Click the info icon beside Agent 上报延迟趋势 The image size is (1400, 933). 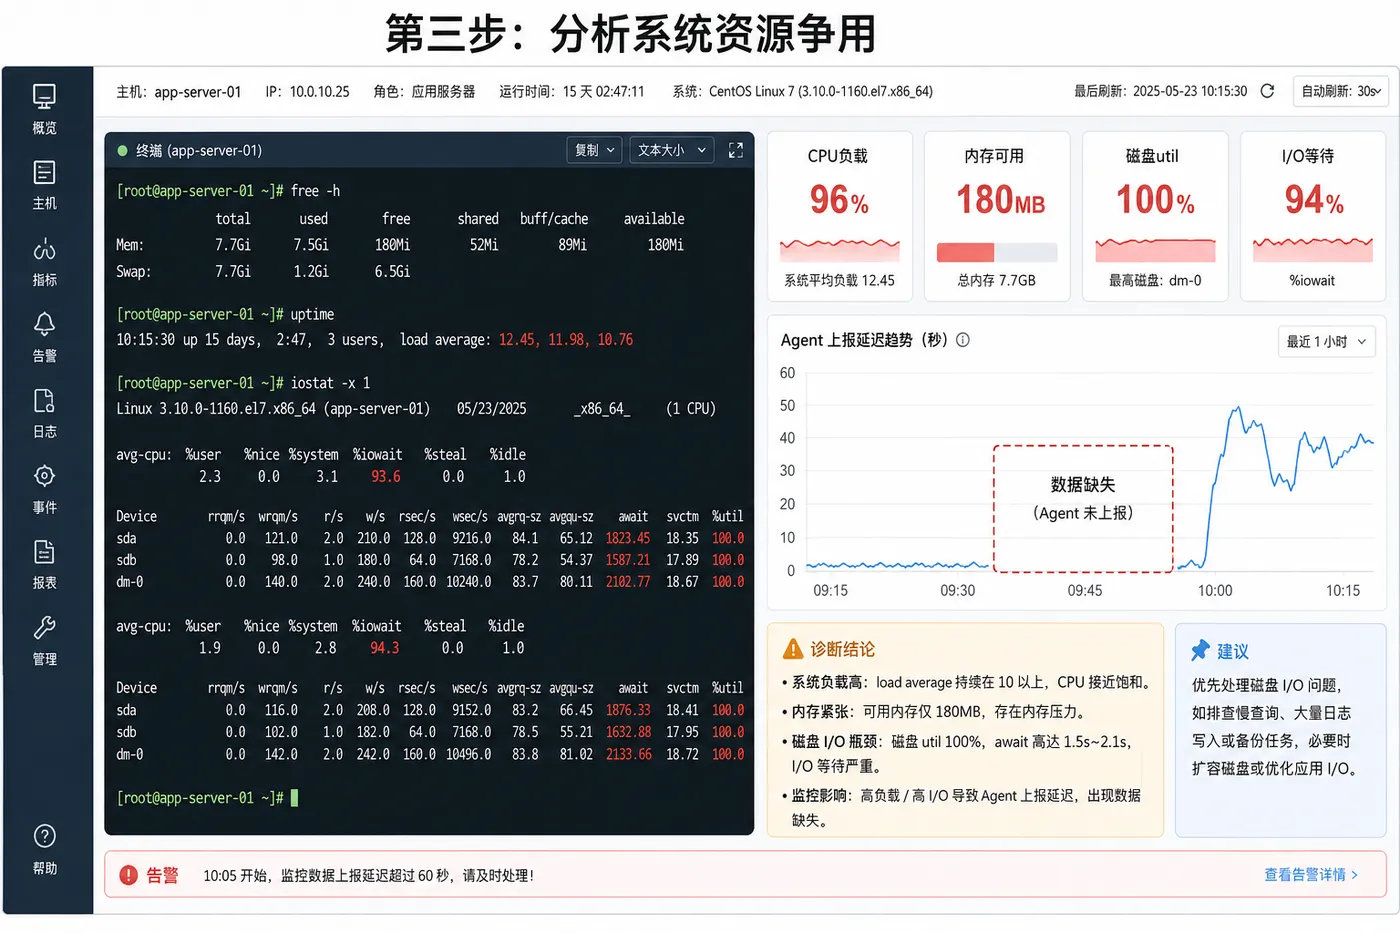tap(963, 340)
